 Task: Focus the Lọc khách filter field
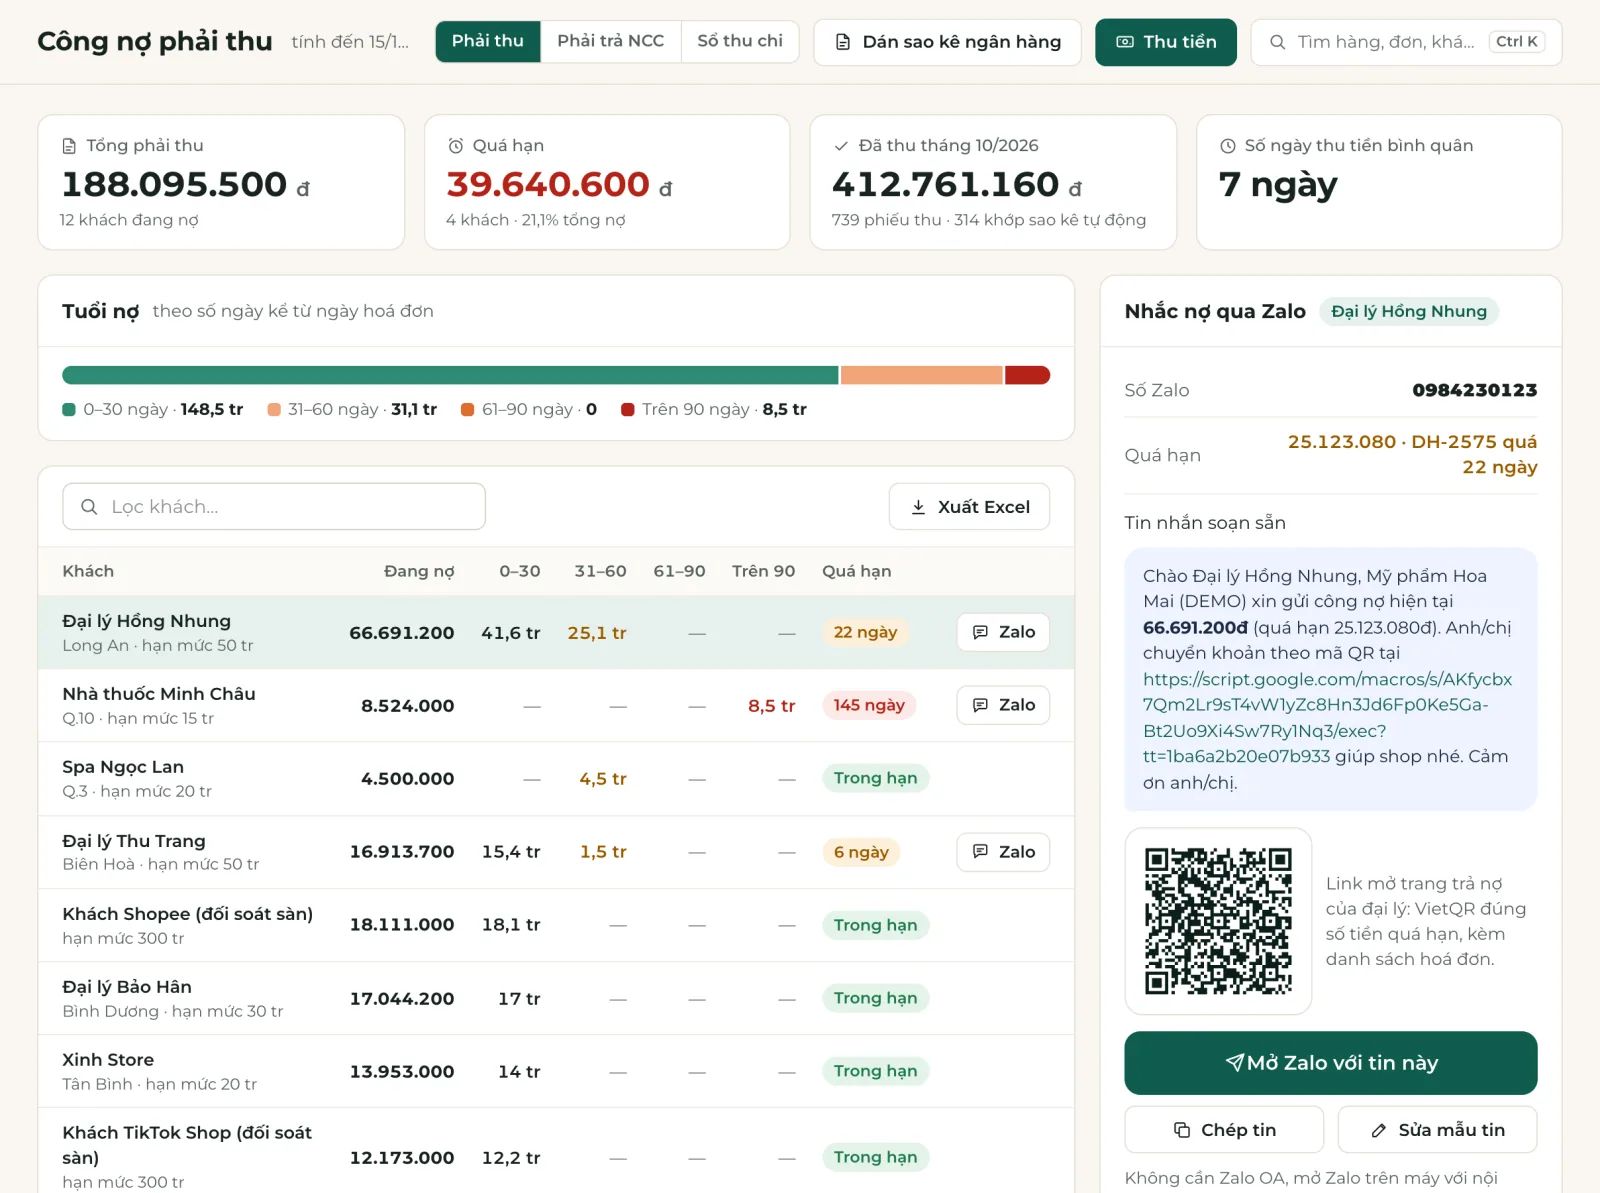274,507
